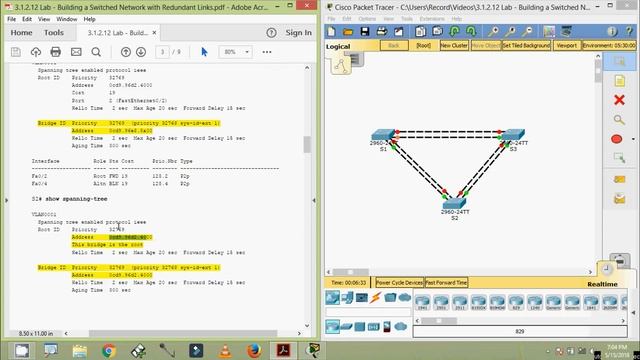Pick the Place Note tool
Viewport: 640px width, 360px height.
tap(619, 81)
